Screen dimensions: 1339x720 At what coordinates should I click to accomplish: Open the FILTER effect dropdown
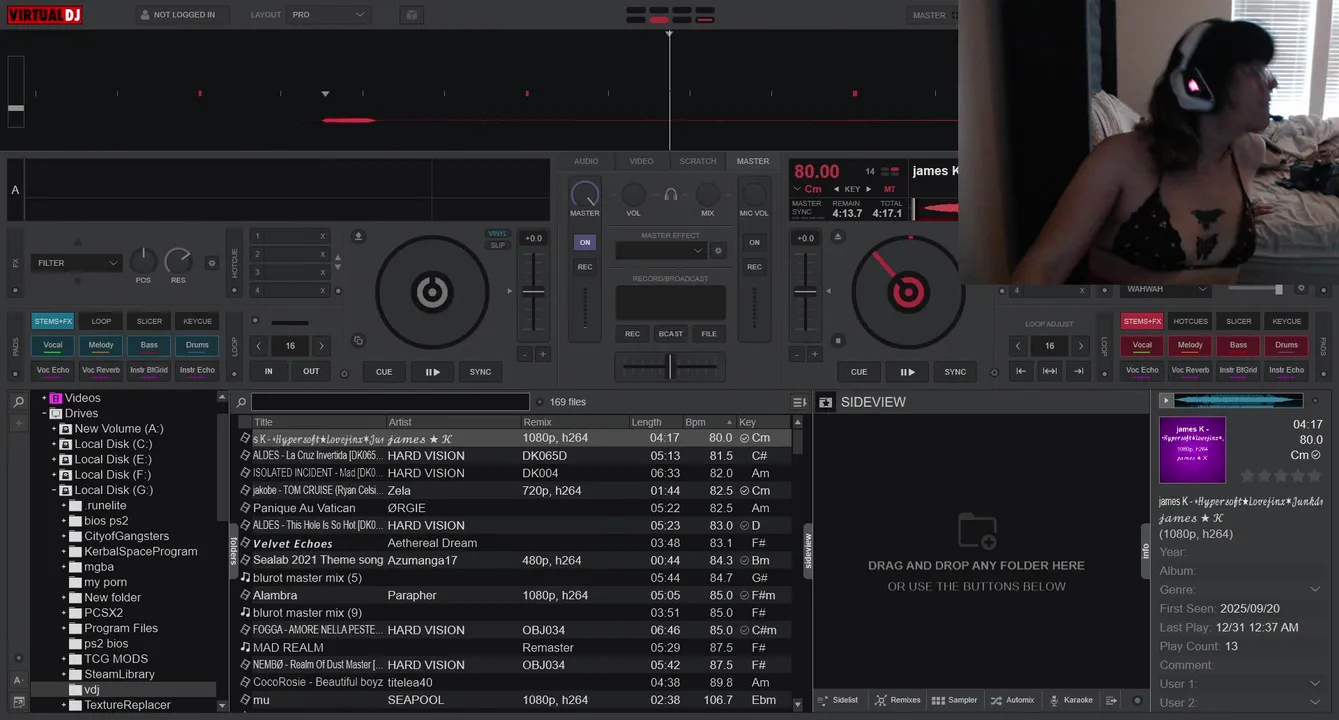(77, 263)
